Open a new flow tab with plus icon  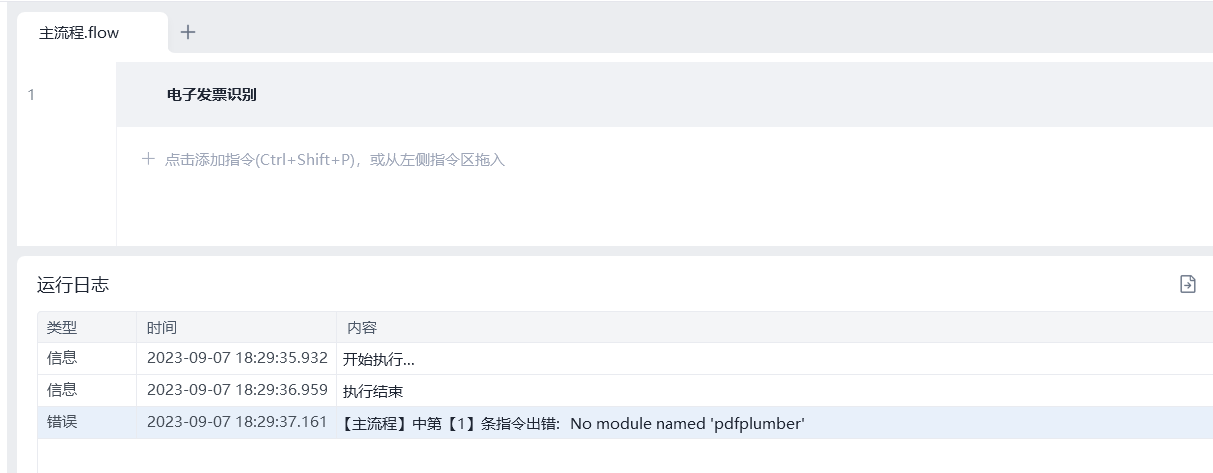[x=188, y=32]
